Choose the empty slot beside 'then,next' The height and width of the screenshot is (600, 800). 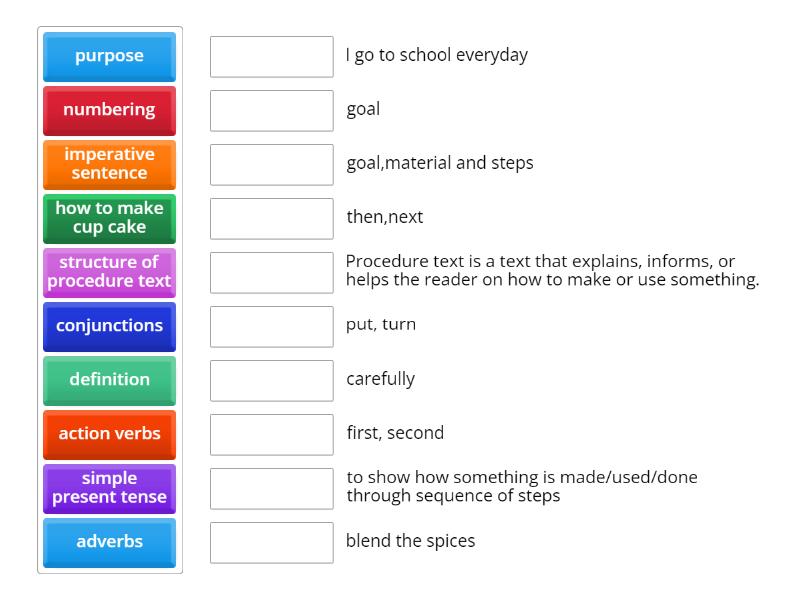(271, 218)
